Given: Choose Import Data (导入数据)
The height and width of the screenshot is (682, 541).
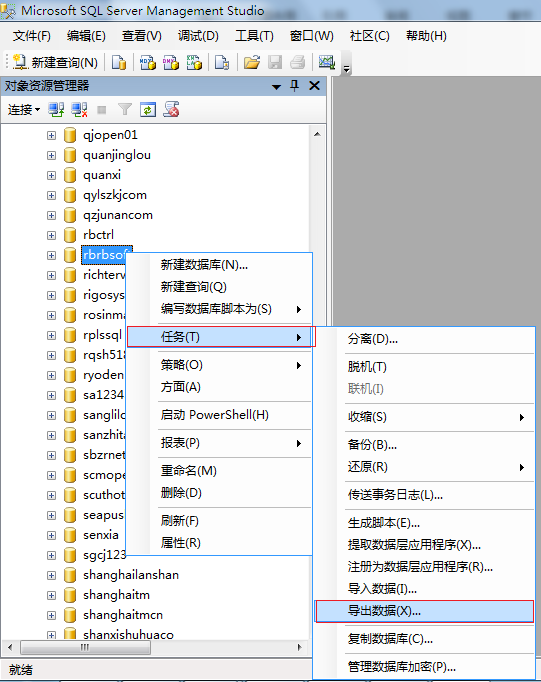Looking at the screenshot, I should [x=424, y=589].
